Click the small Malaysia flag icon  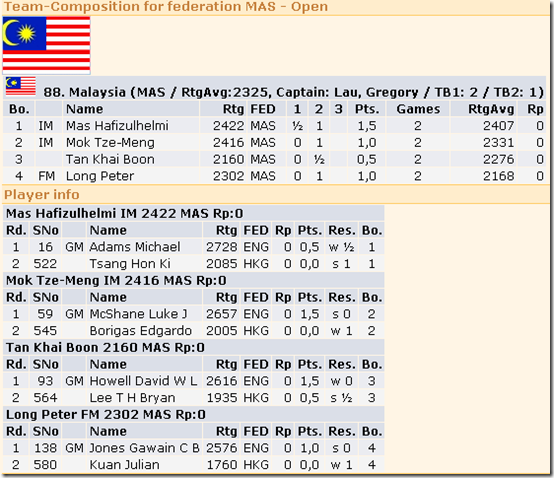(x=21, y=86)
